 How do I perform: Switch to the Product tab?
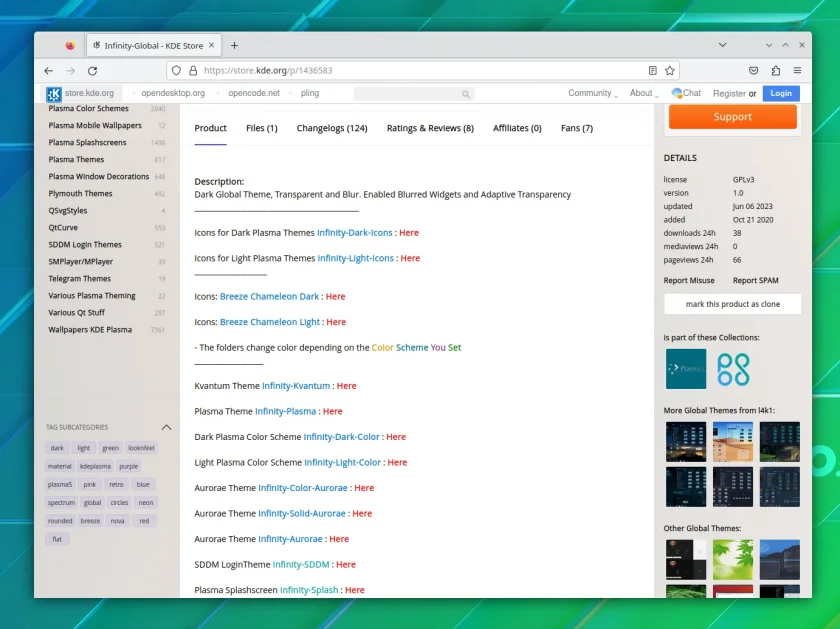click(x=211, y=128)
